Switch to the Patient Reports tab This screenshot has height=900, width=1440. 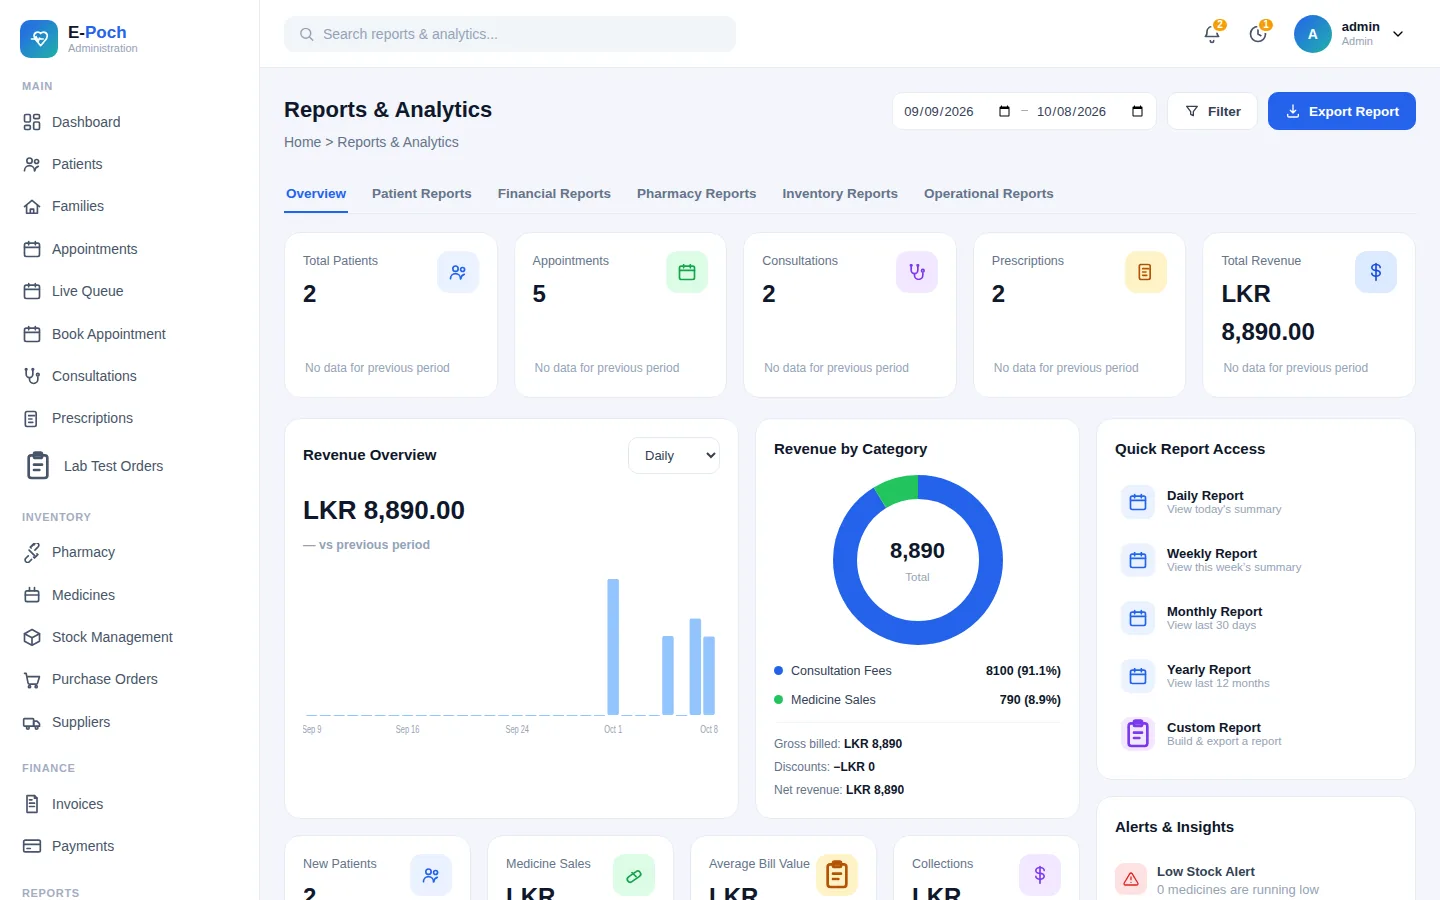422,194
